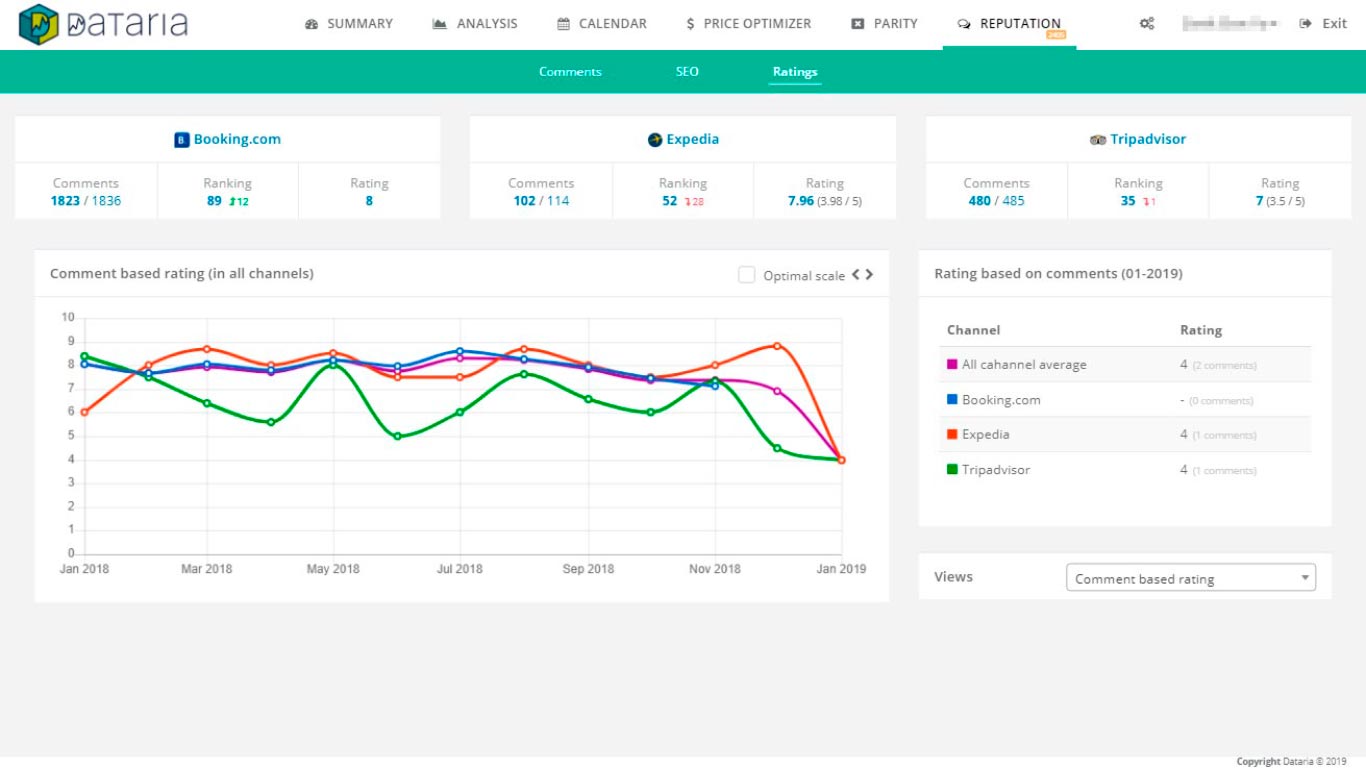Click Tripadvisor ranking value 35
This screenshot has height=768, width=1366.
[x=1128, y=201]
